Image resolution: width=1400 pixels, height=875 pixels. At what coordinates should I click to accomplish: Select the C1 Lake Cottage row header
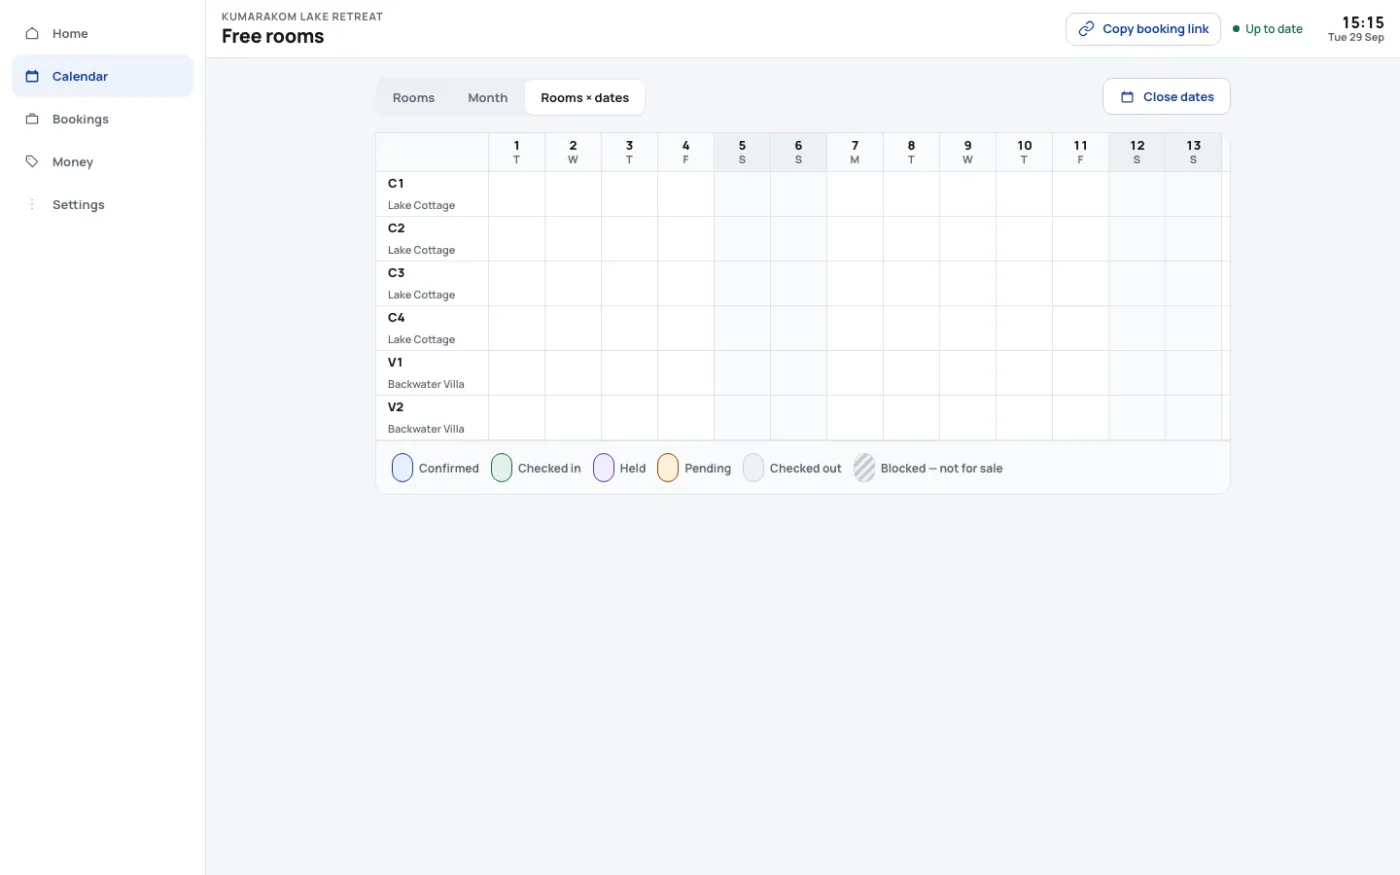tap(432, 194)
